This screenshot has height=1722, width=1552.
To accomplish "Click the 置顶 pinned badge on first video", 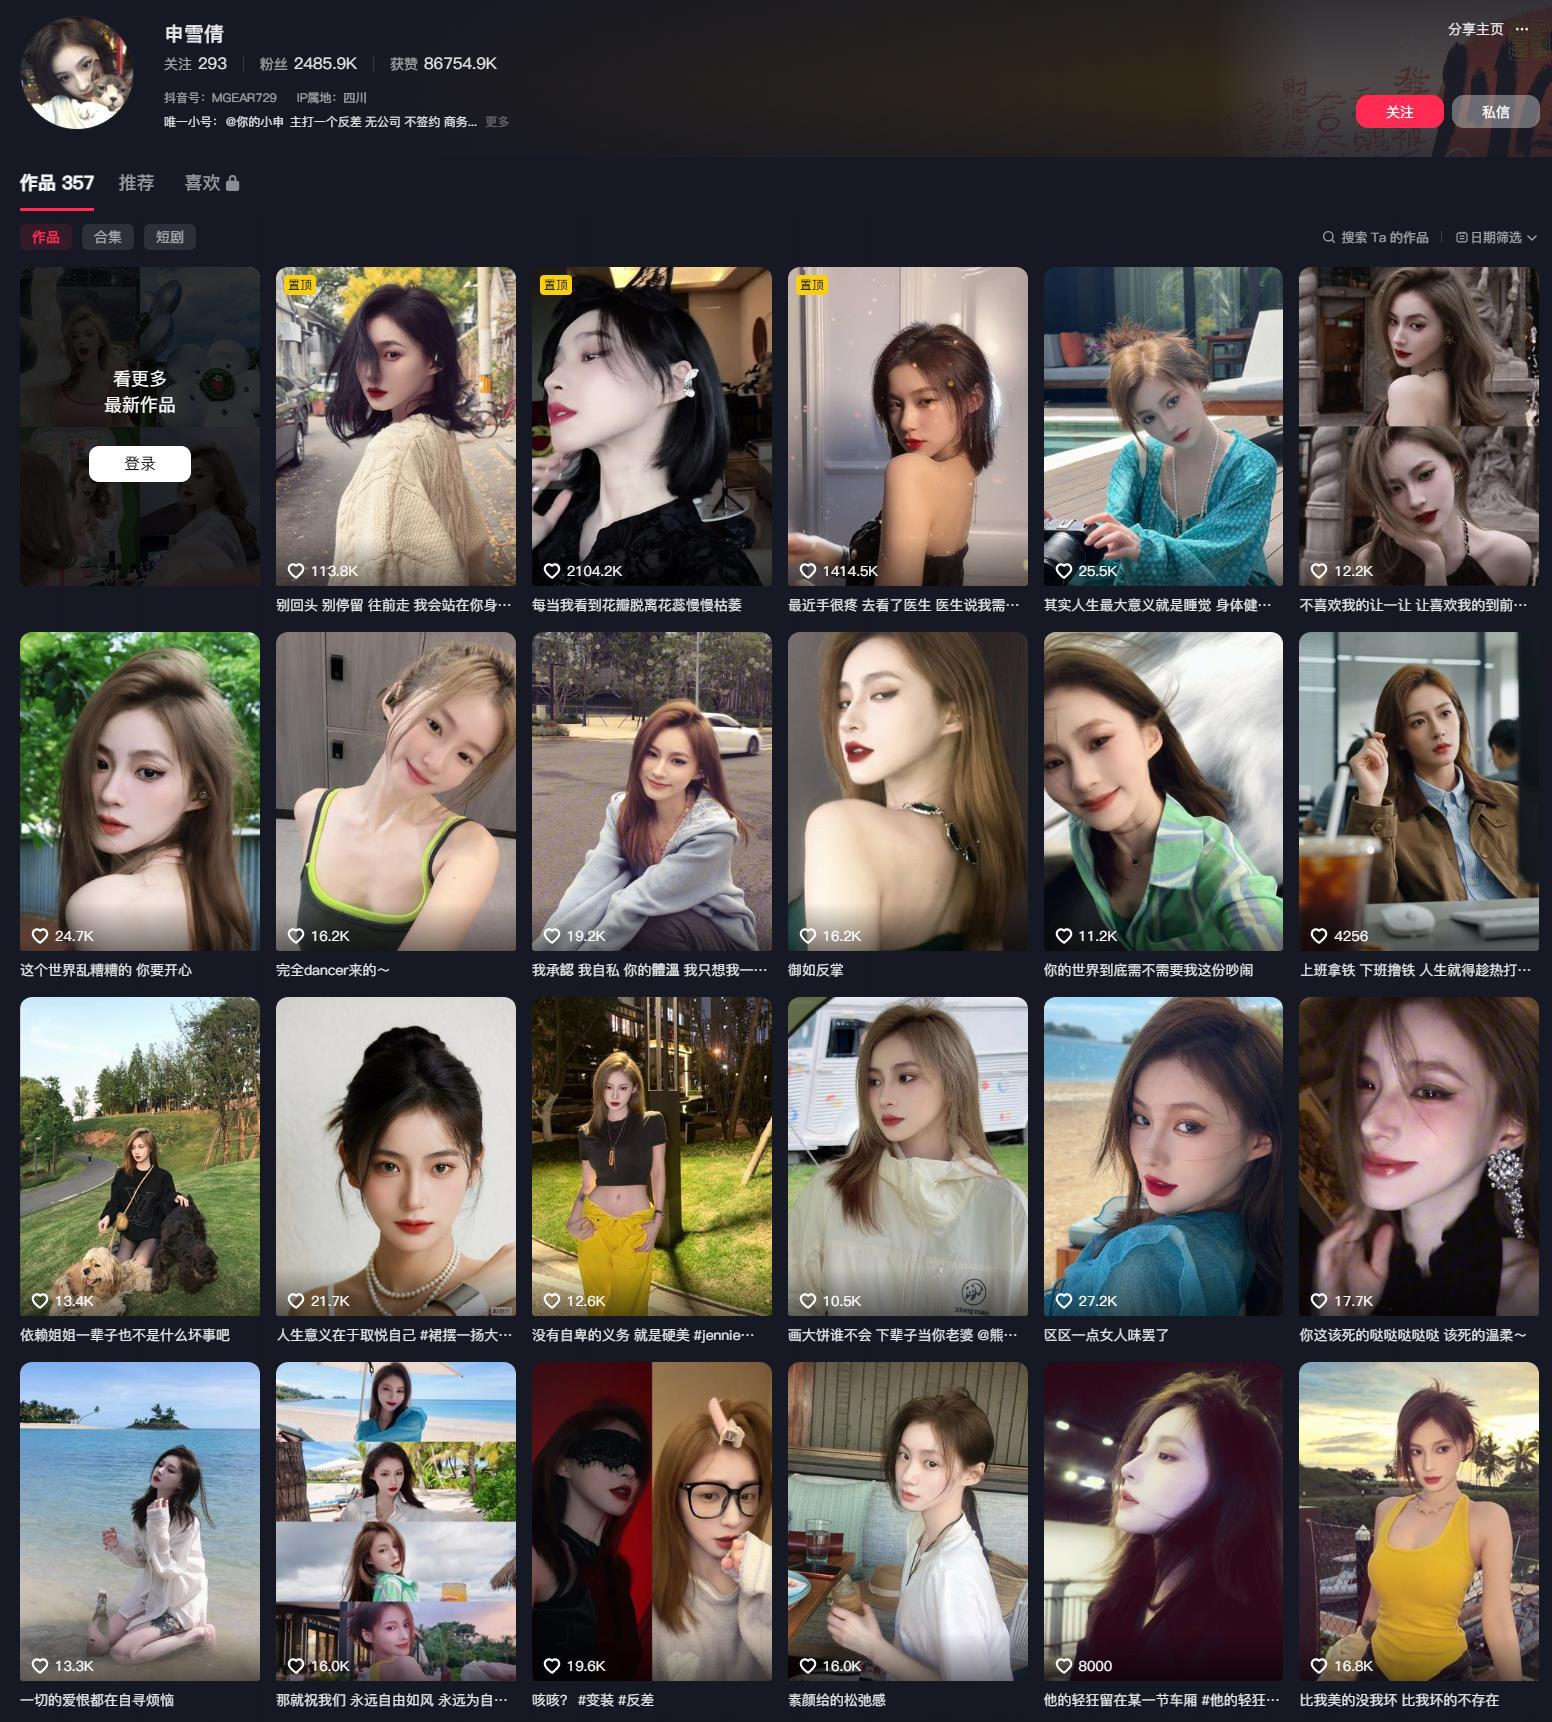I will (x=299, y=285).
